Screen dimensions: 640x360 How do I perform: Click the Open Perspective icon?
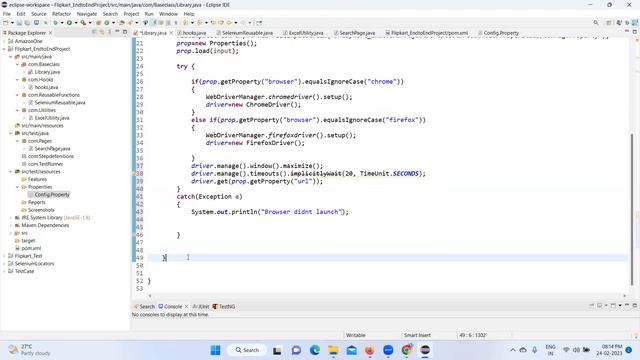click(609, 23)
